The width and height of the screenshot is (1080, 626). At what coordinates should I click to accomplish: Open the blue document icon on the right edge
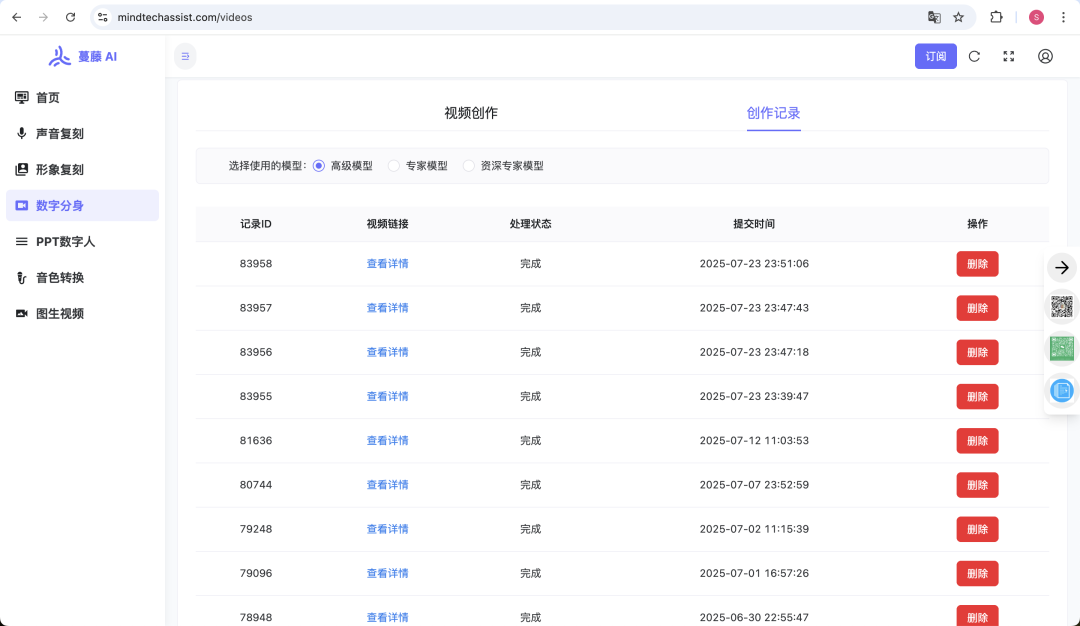1061,390
